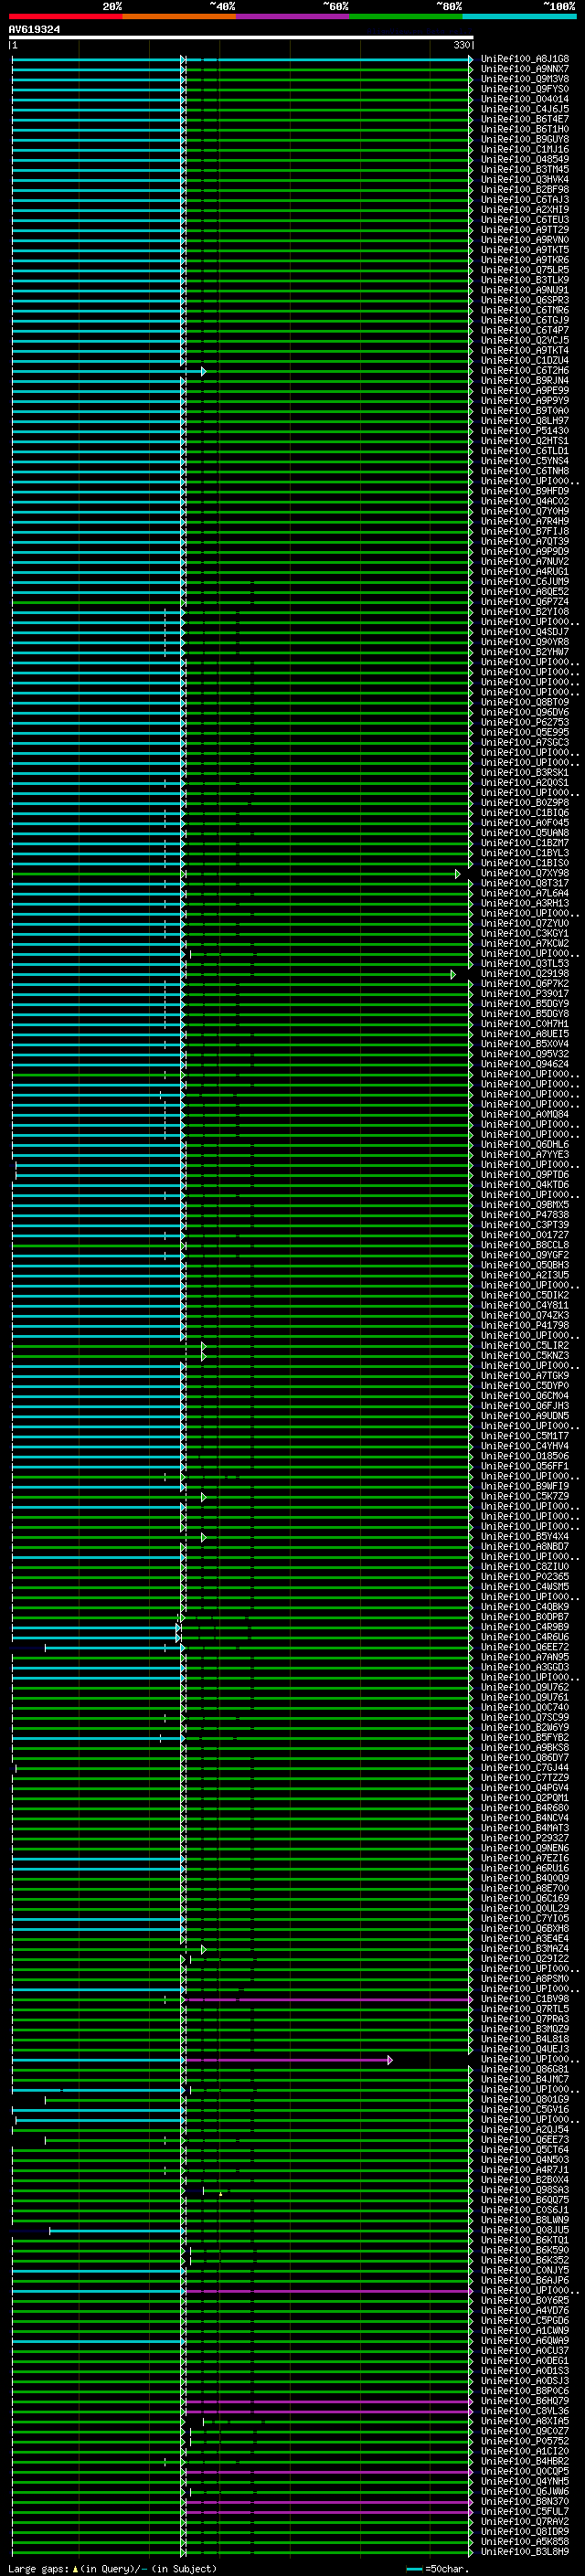The image size is (585, 2576).
Task: Click the orange ~40% identity legend segment
Action: click(179, 16)
